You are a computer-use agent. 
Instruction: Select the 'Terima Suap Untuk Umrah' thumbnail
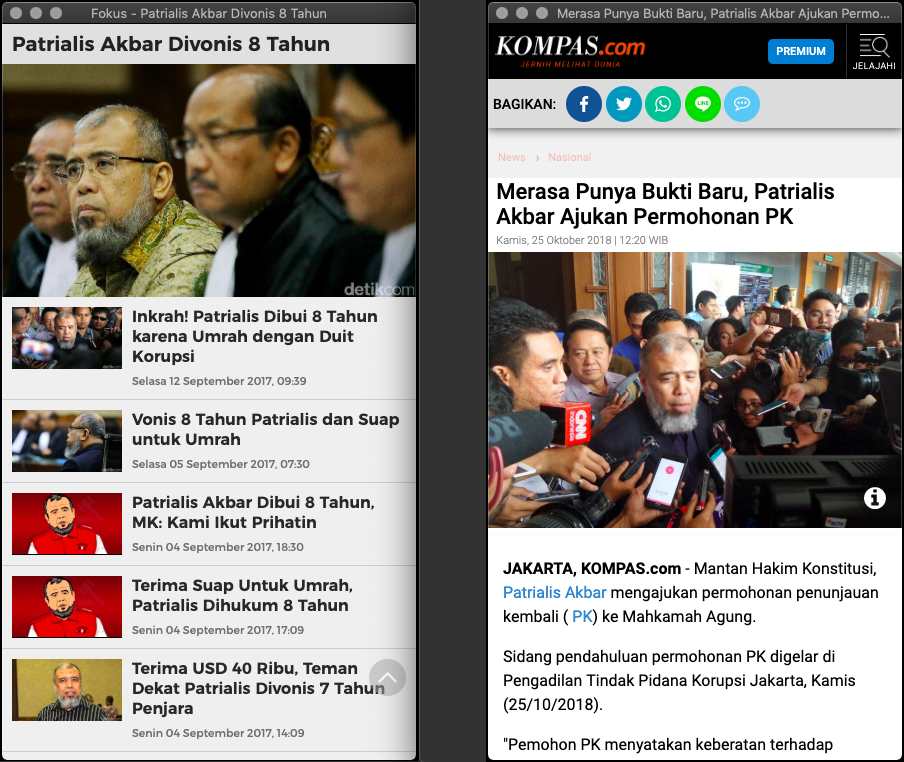[x=67, y=607]
